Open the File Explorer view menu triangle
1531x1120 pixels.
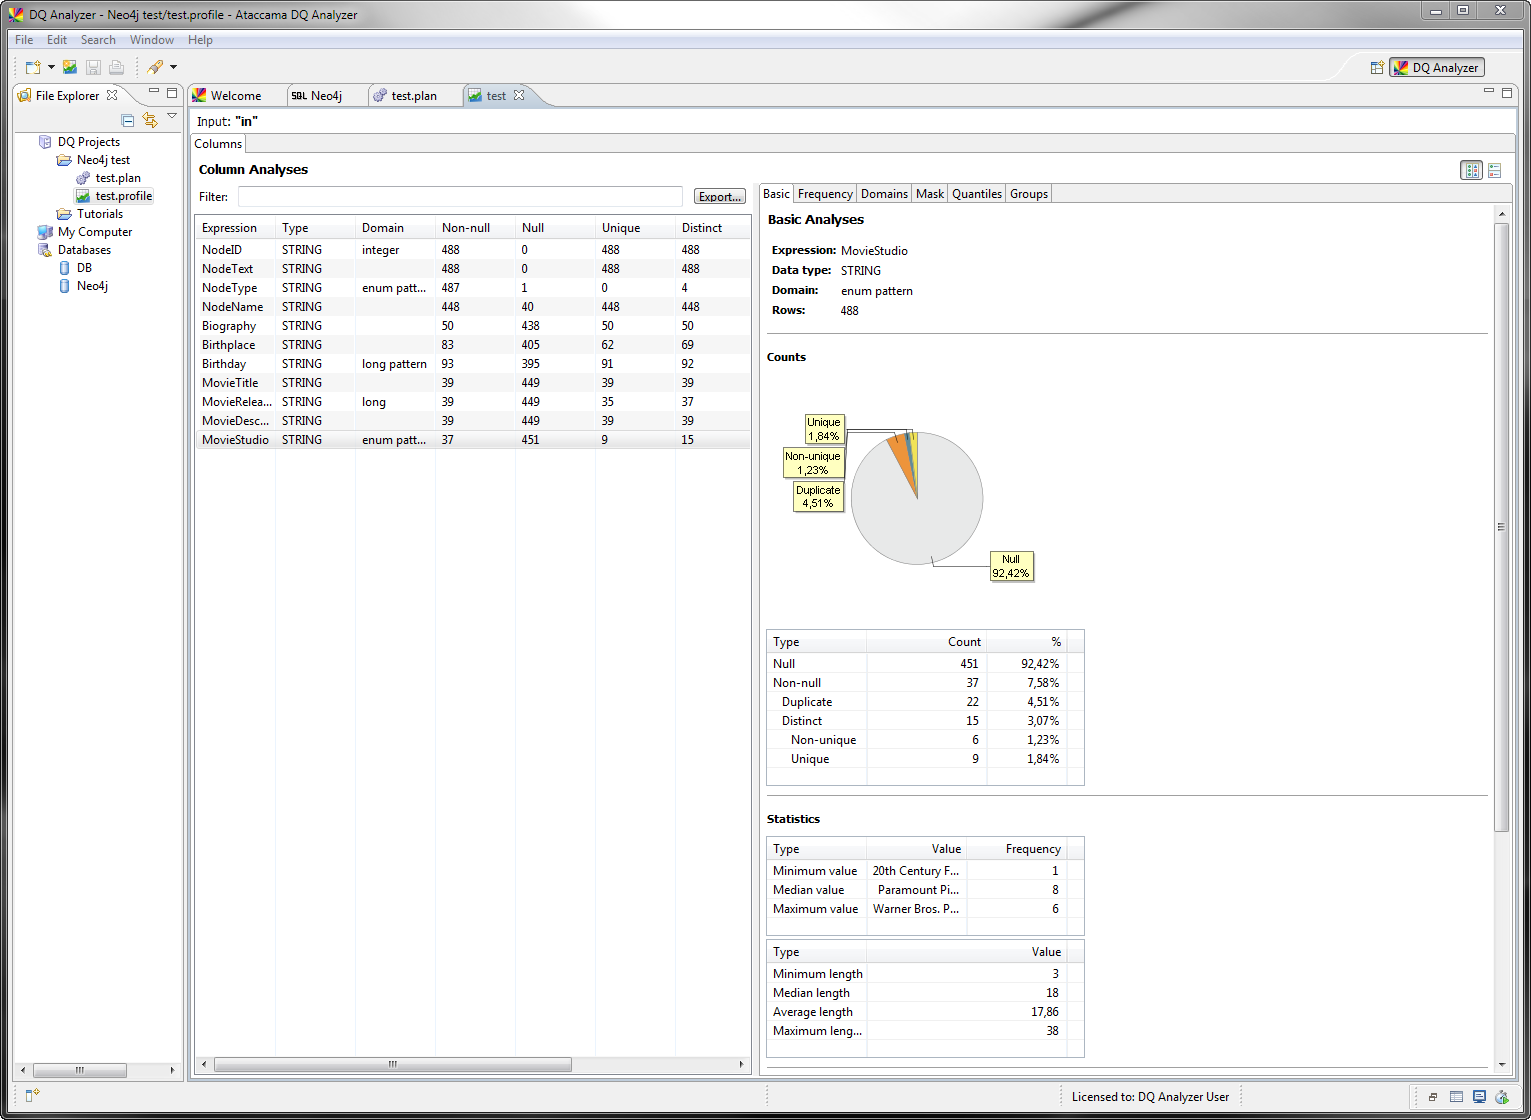tap(172, 116)
